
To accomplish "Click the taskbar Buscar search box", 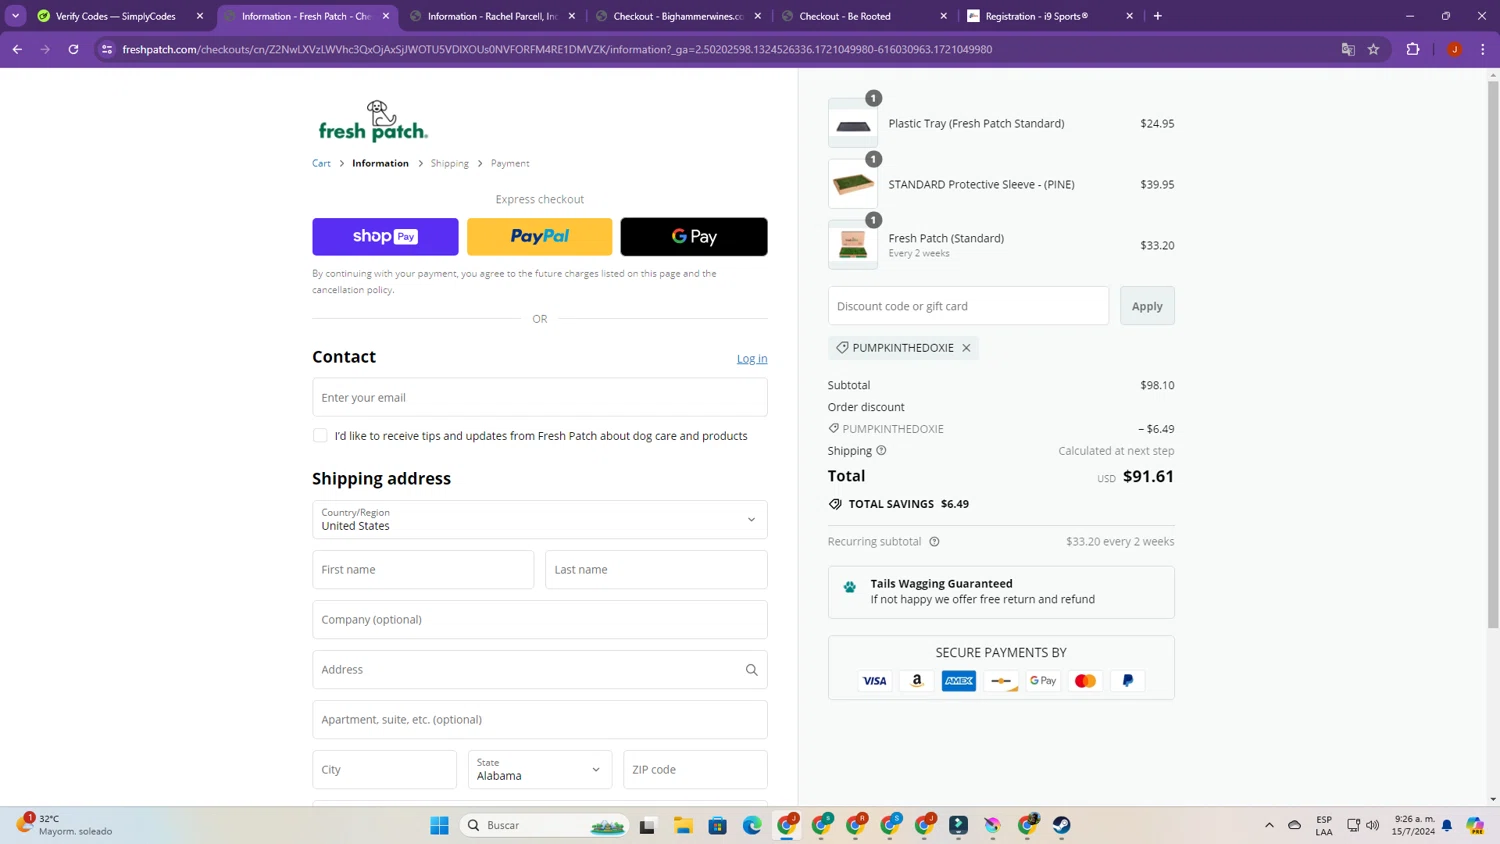I will tap(546, 825).
